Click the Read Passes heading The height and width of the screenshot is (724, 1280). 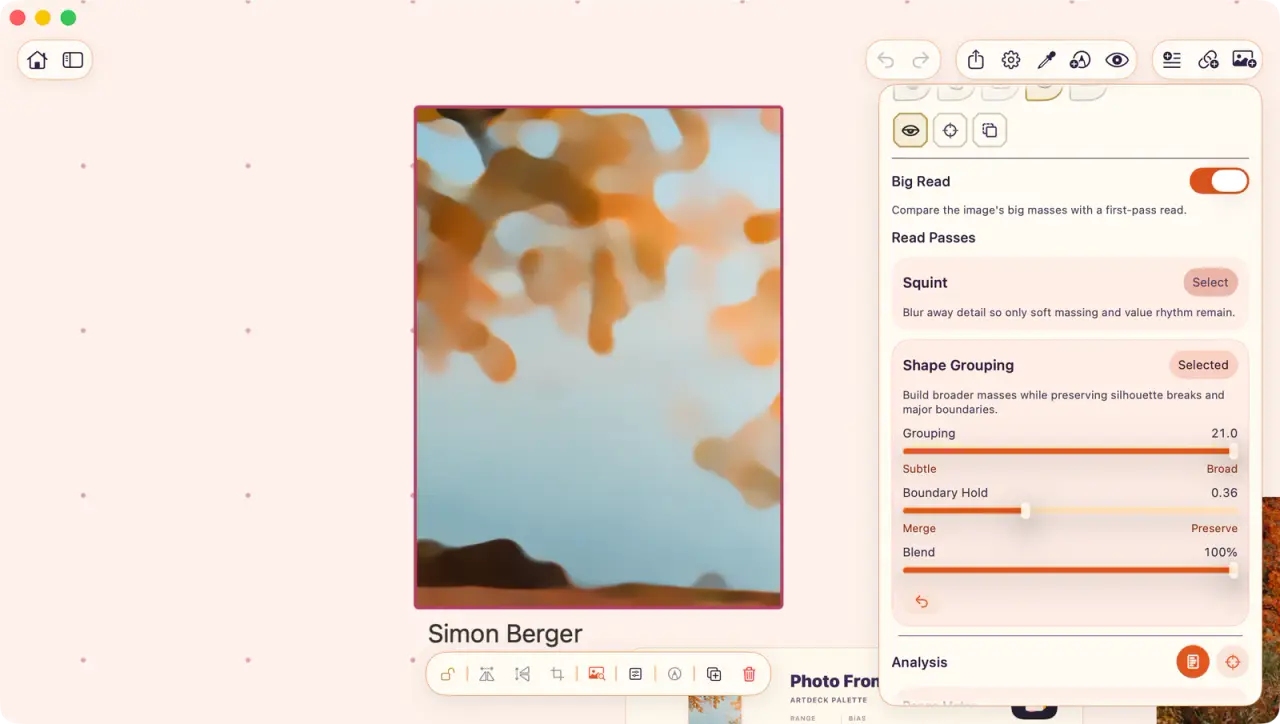933,237
